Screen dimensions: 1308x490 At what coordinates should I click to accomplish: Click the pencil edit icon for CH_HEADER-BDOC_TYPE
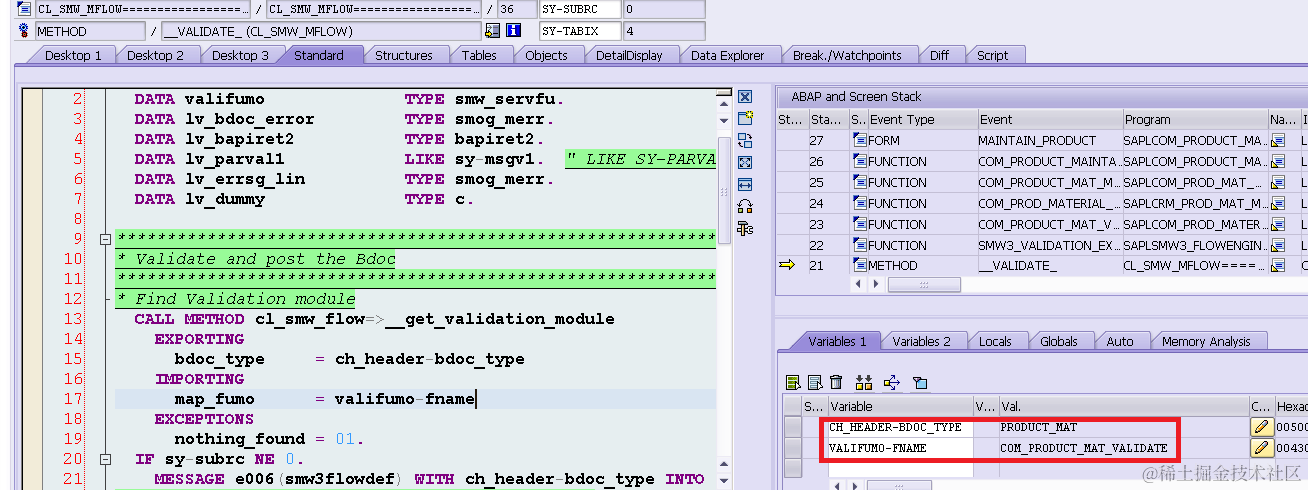click(x=1261, y=427)
